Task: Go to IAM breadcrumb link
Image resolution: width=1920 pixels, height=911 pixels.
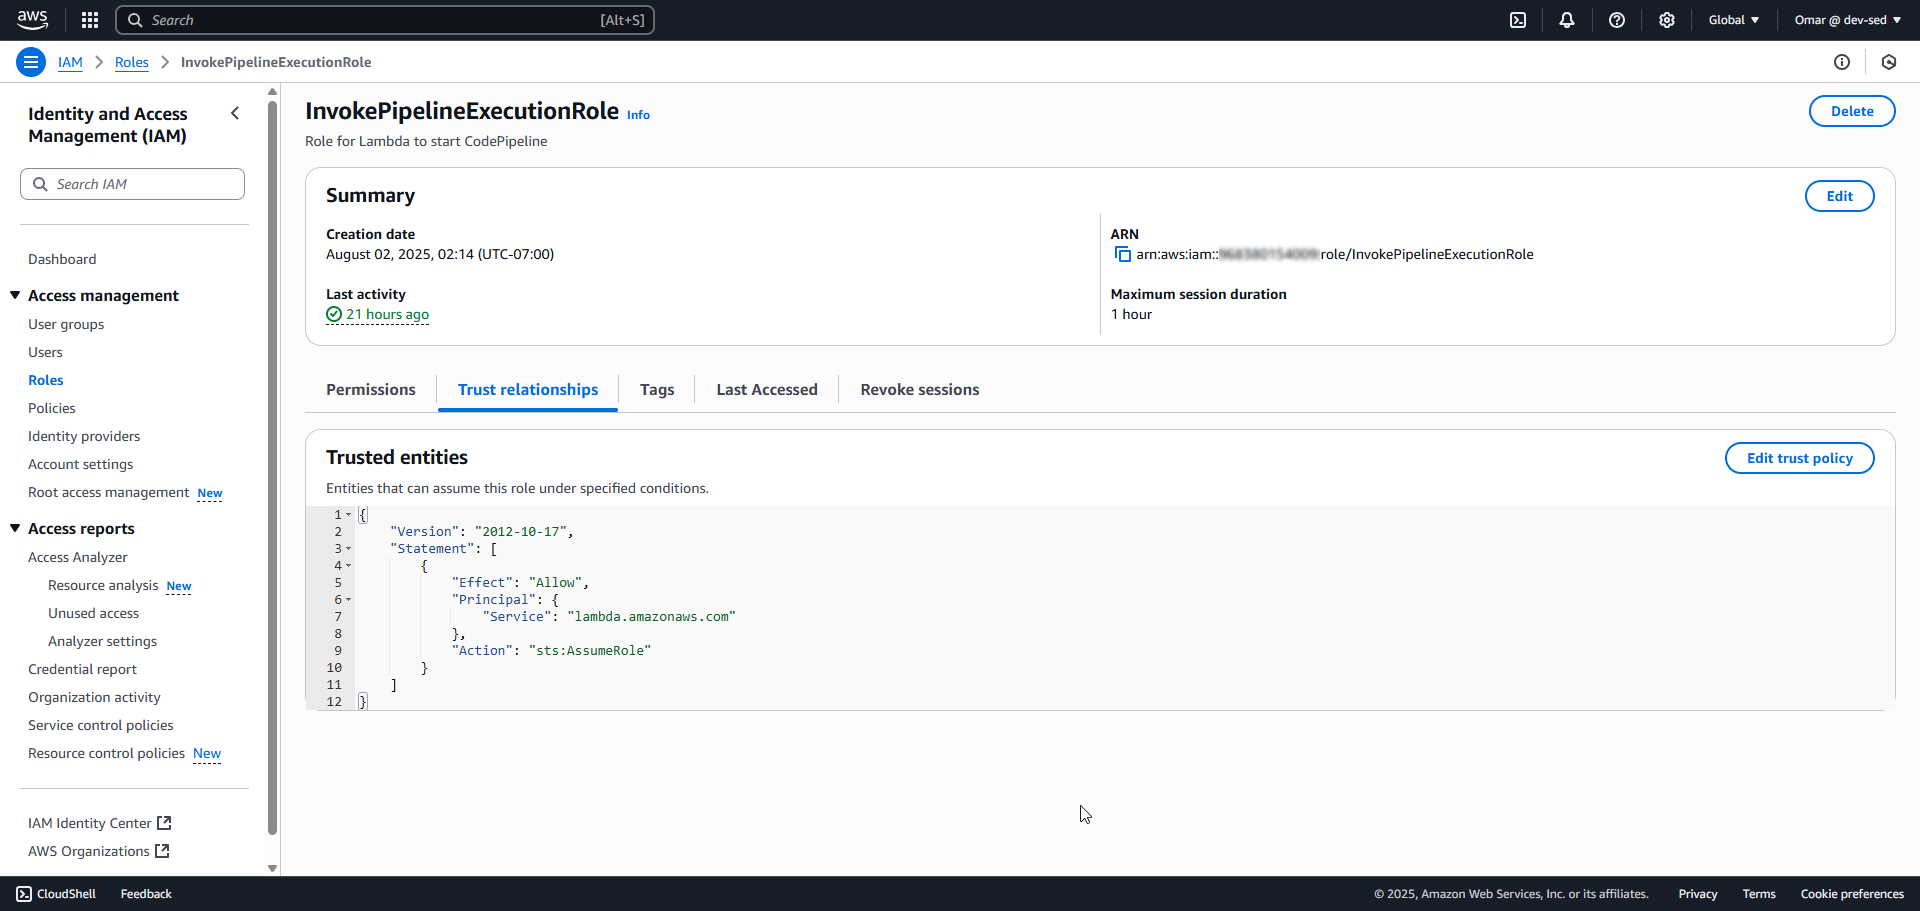Action: [x=70, y=62]
